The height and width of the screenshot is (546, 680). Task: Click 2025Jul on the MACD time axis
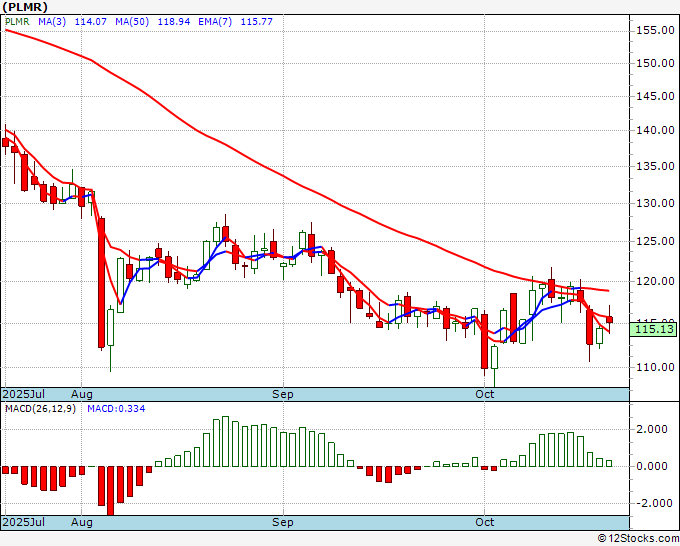pyautogui.click(x=24, y=522)
